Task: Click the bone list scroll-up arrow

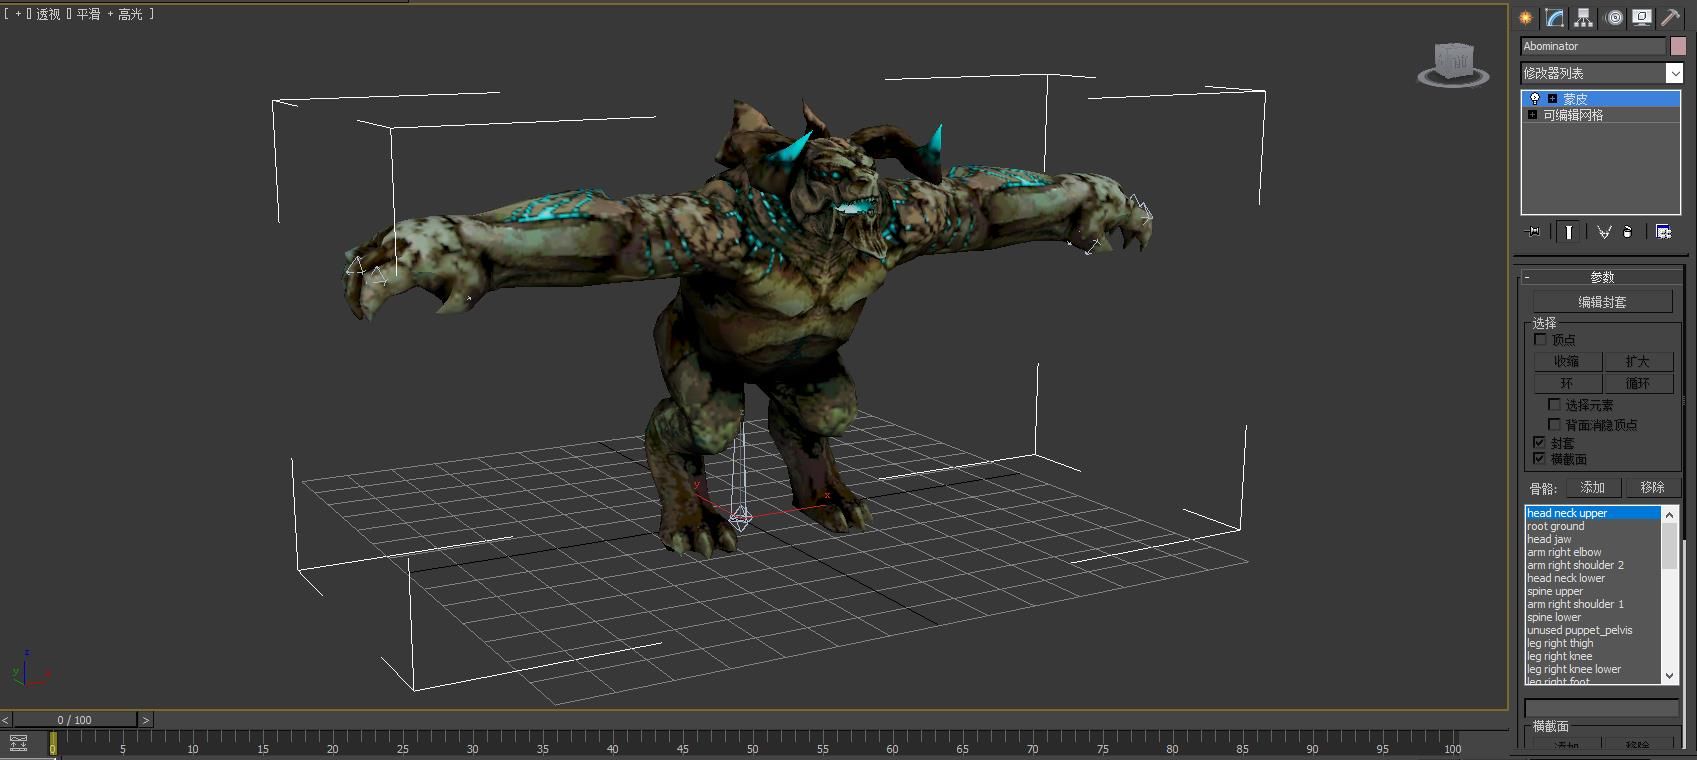Action: pyautogui.click(x=1669, y=514)
